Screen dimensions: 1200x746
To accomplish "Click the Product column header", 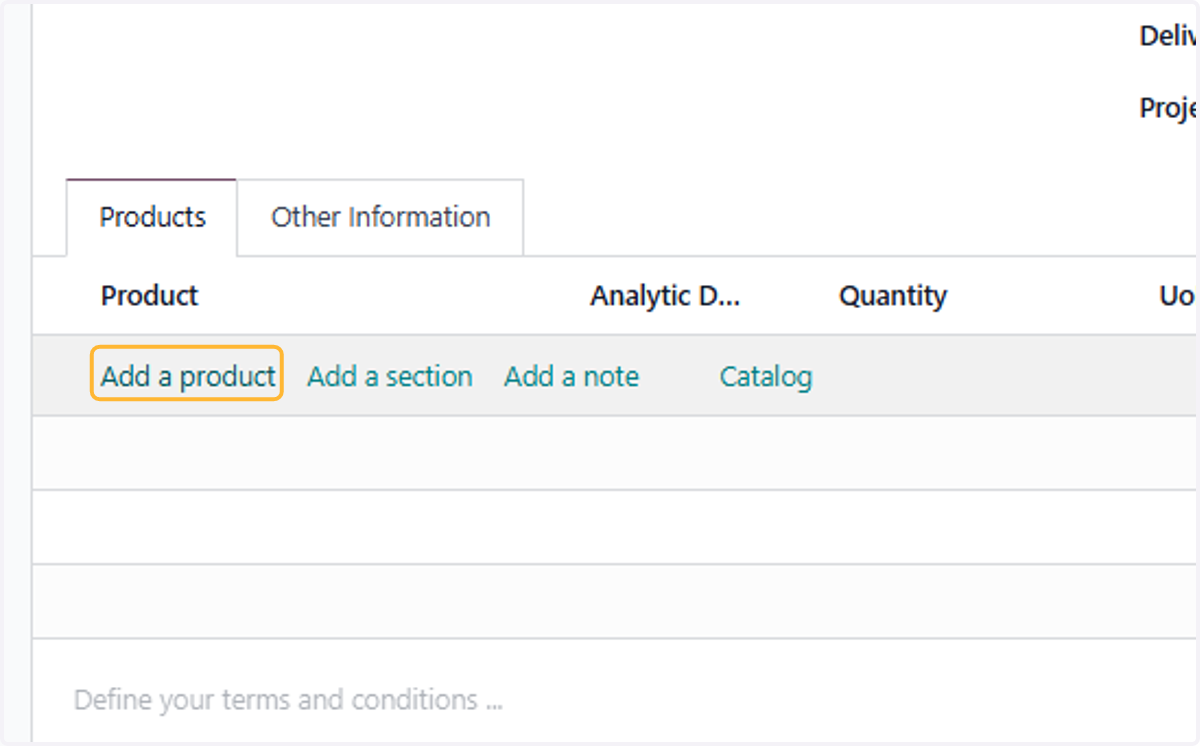I will pyautogui.click(x=150, y=296).
